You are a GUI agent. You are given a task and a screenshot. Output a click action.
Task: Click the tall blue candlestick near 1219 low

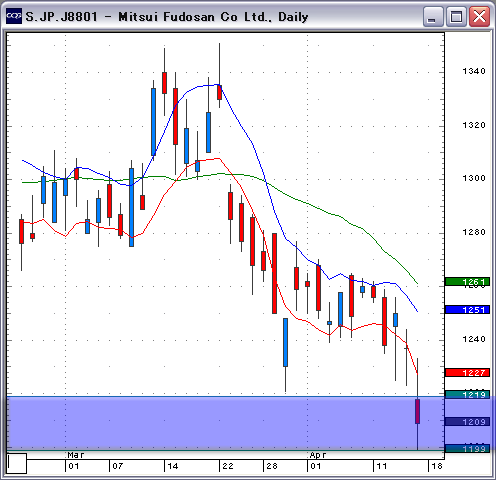coord(286,342)
